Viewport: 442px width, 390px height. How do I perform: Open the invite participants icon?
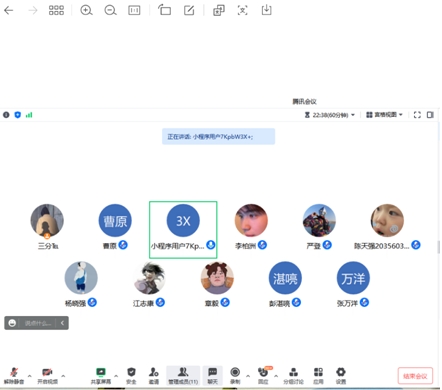[x=154, y=375]
